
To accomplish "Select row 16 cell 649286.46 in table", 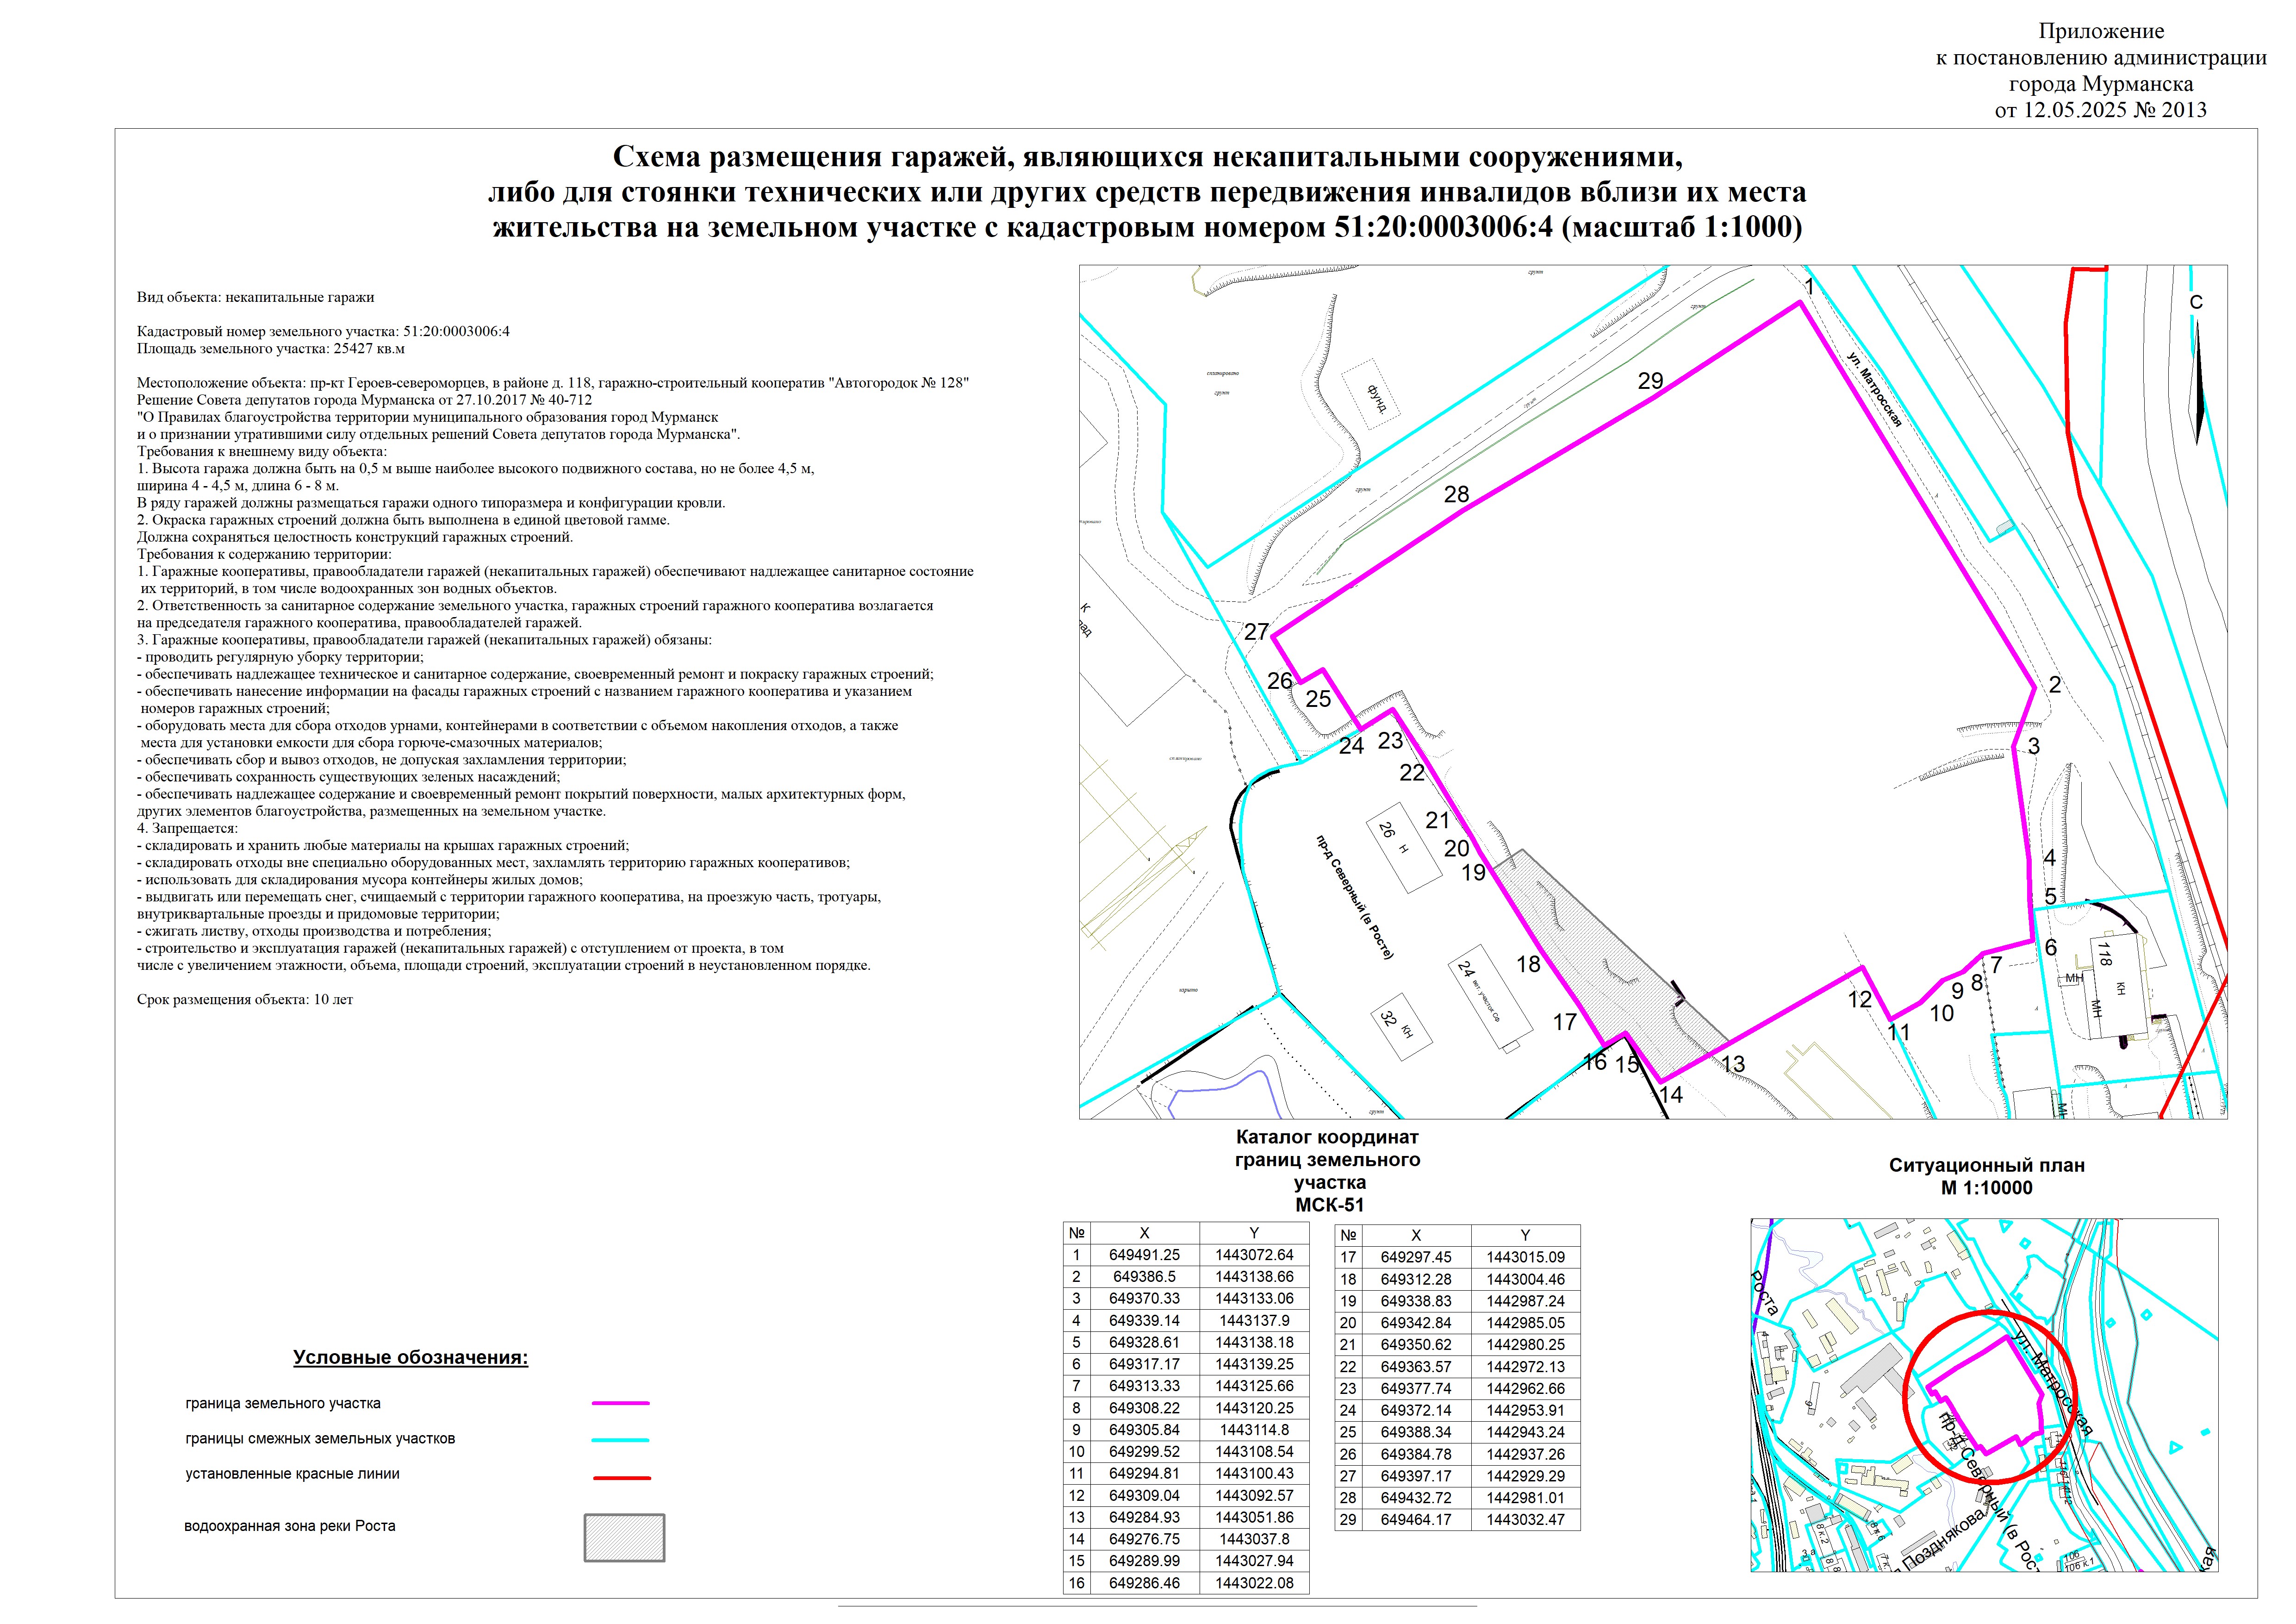I will 1144,1583.
